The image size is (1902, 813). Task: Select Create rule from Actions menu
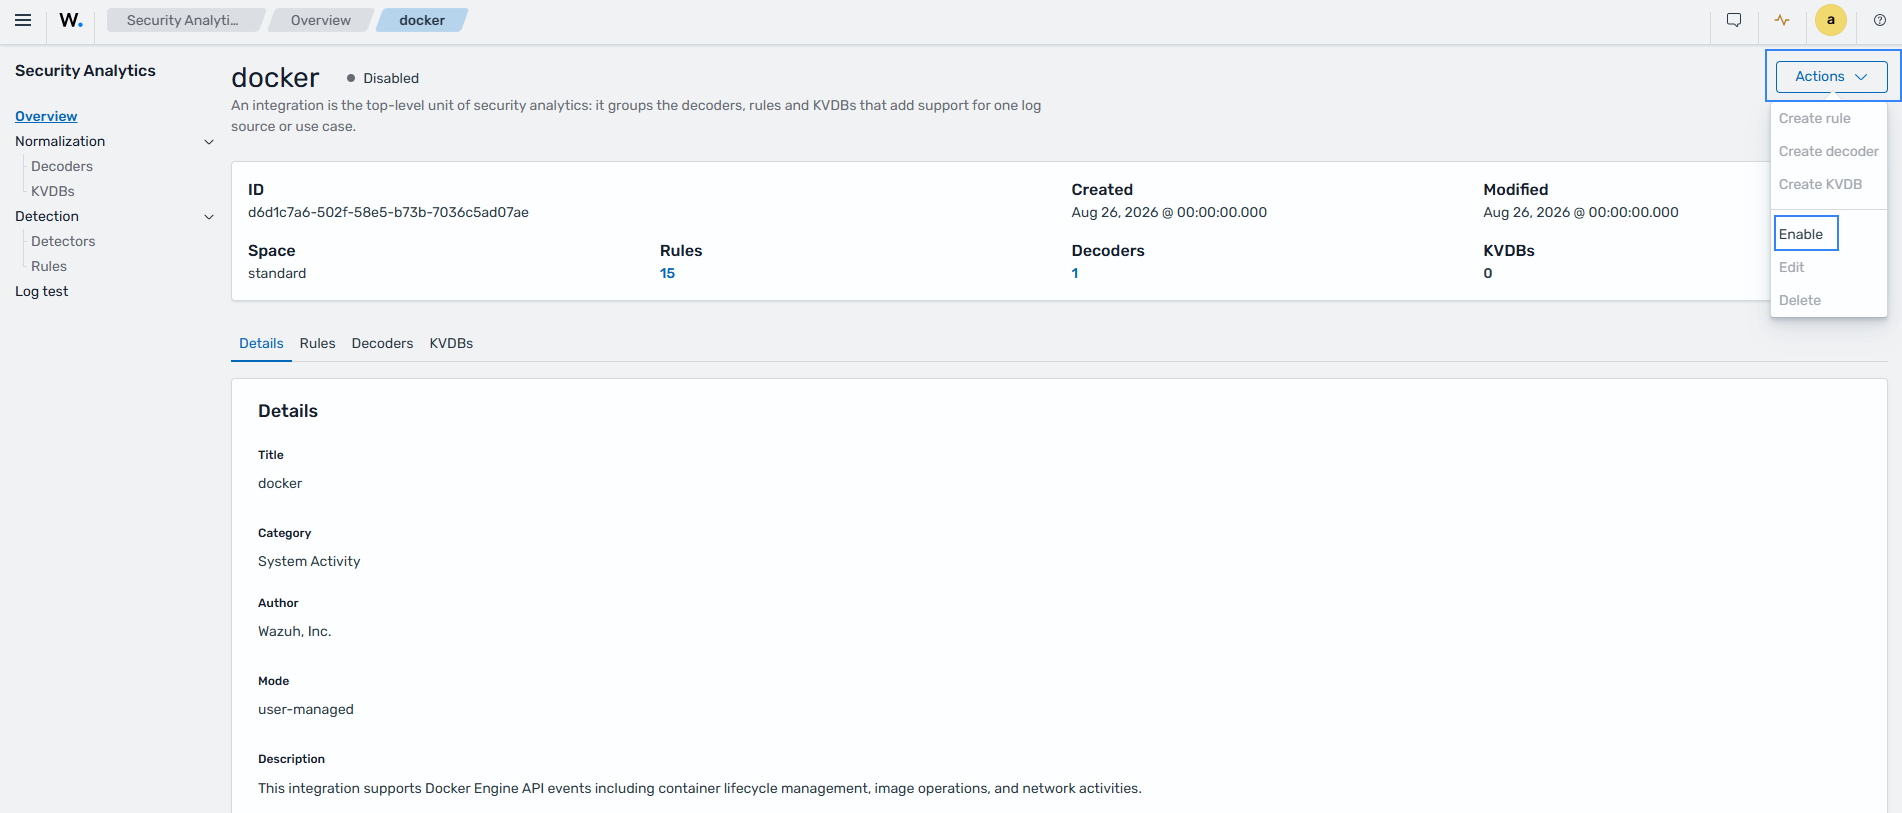click(1814, 118)
